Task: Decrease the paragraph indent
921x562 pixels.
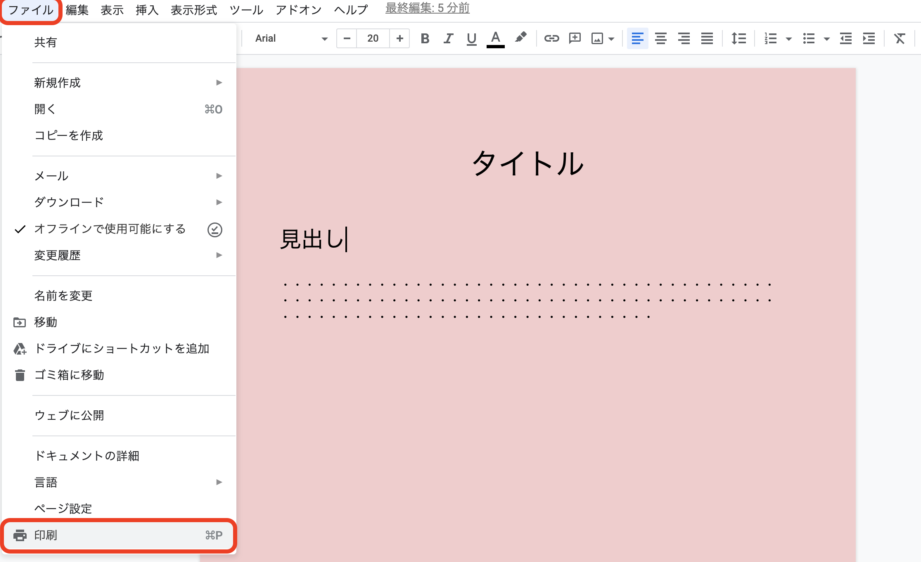Action: click(846, 39)
